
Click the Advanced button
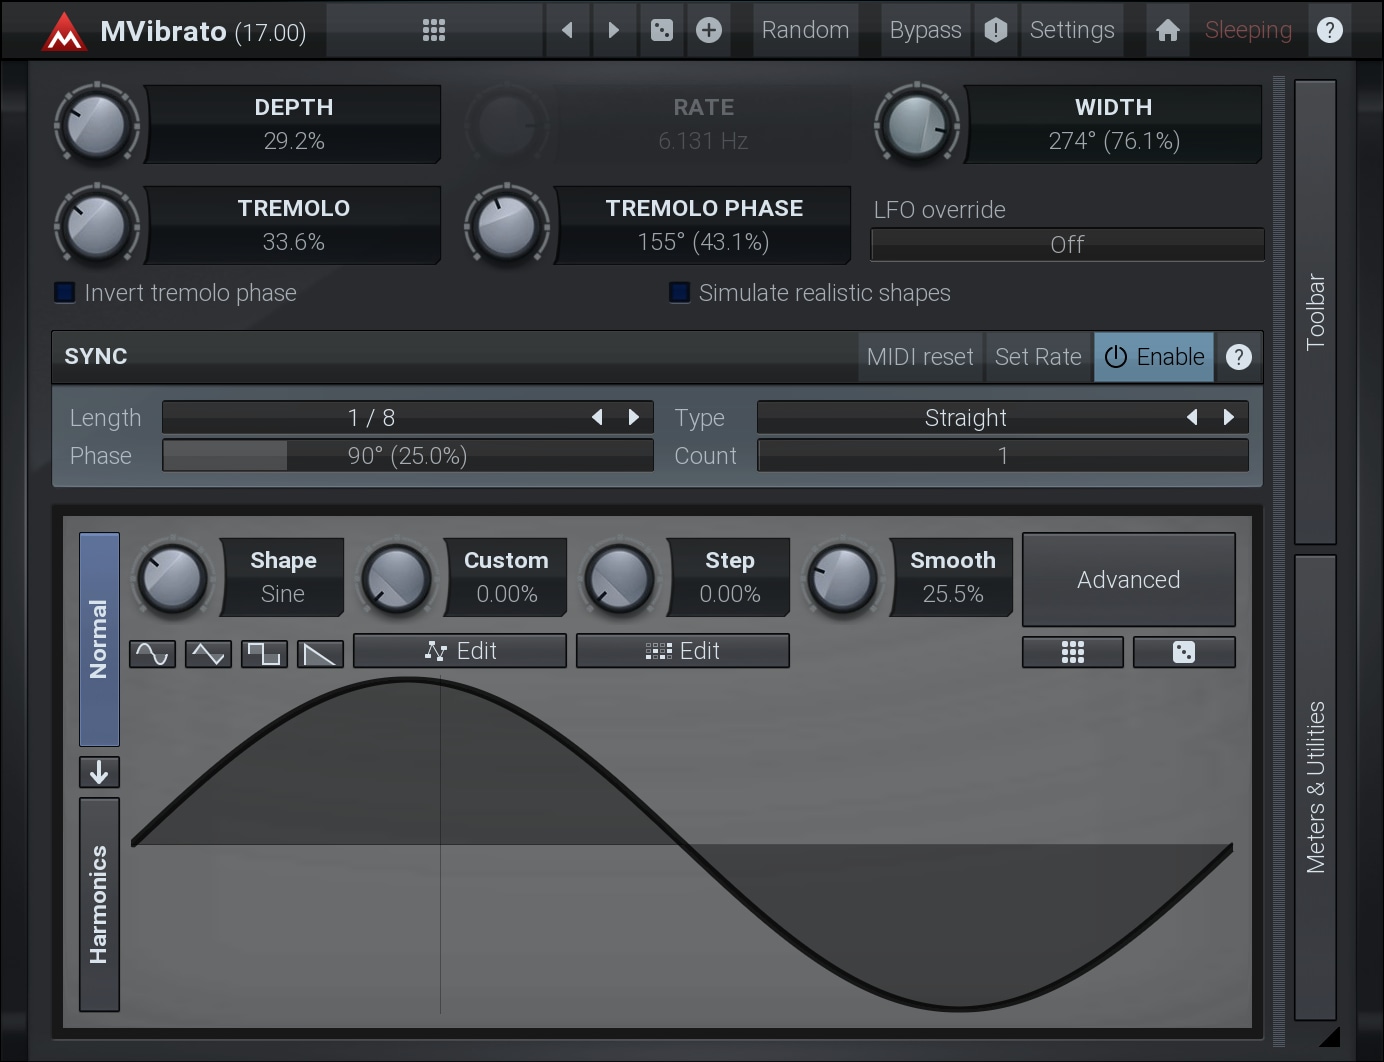[1128, 580]
